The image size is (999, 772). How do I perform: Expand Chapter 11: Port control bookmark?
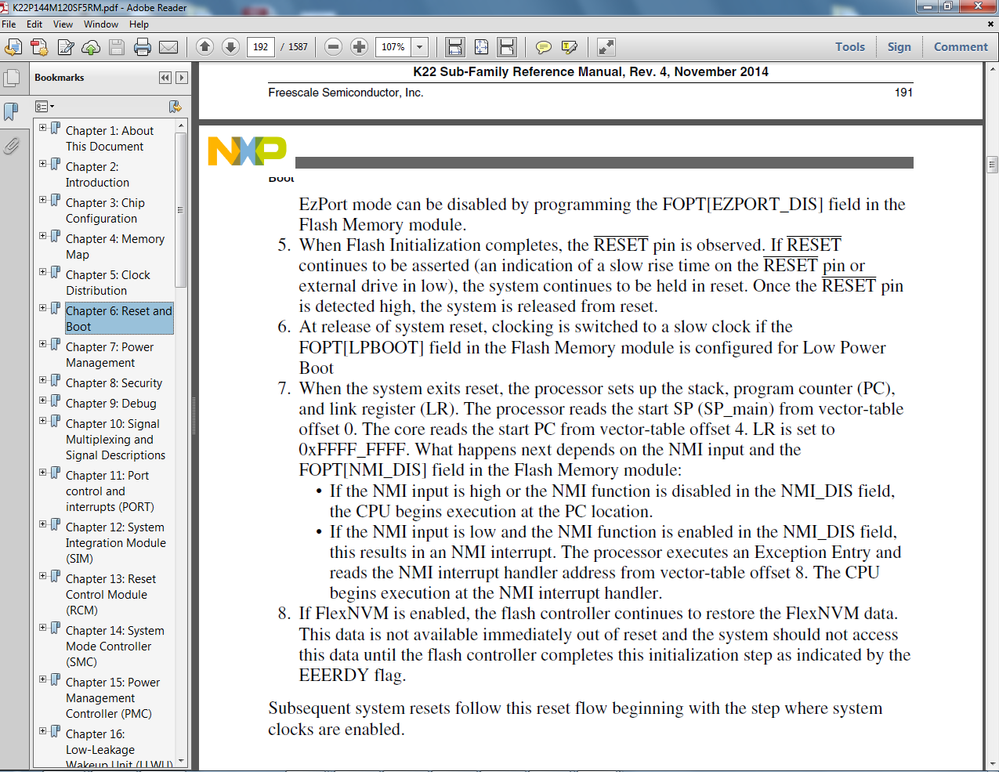pos(43,473)
